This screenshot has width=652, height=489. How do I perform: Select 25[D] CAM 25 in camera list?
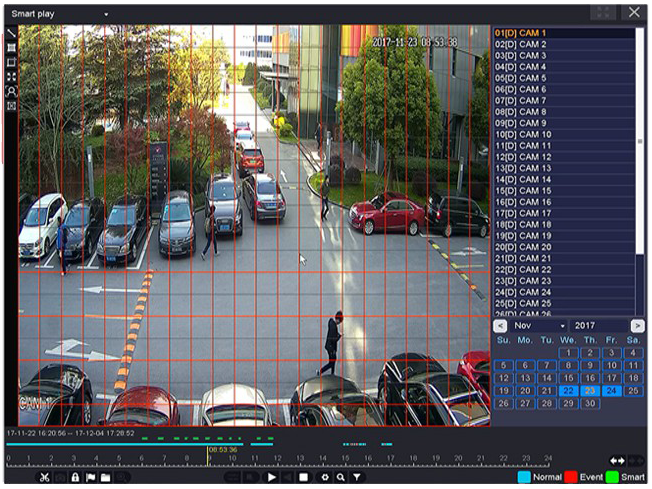tap(564, 304)
